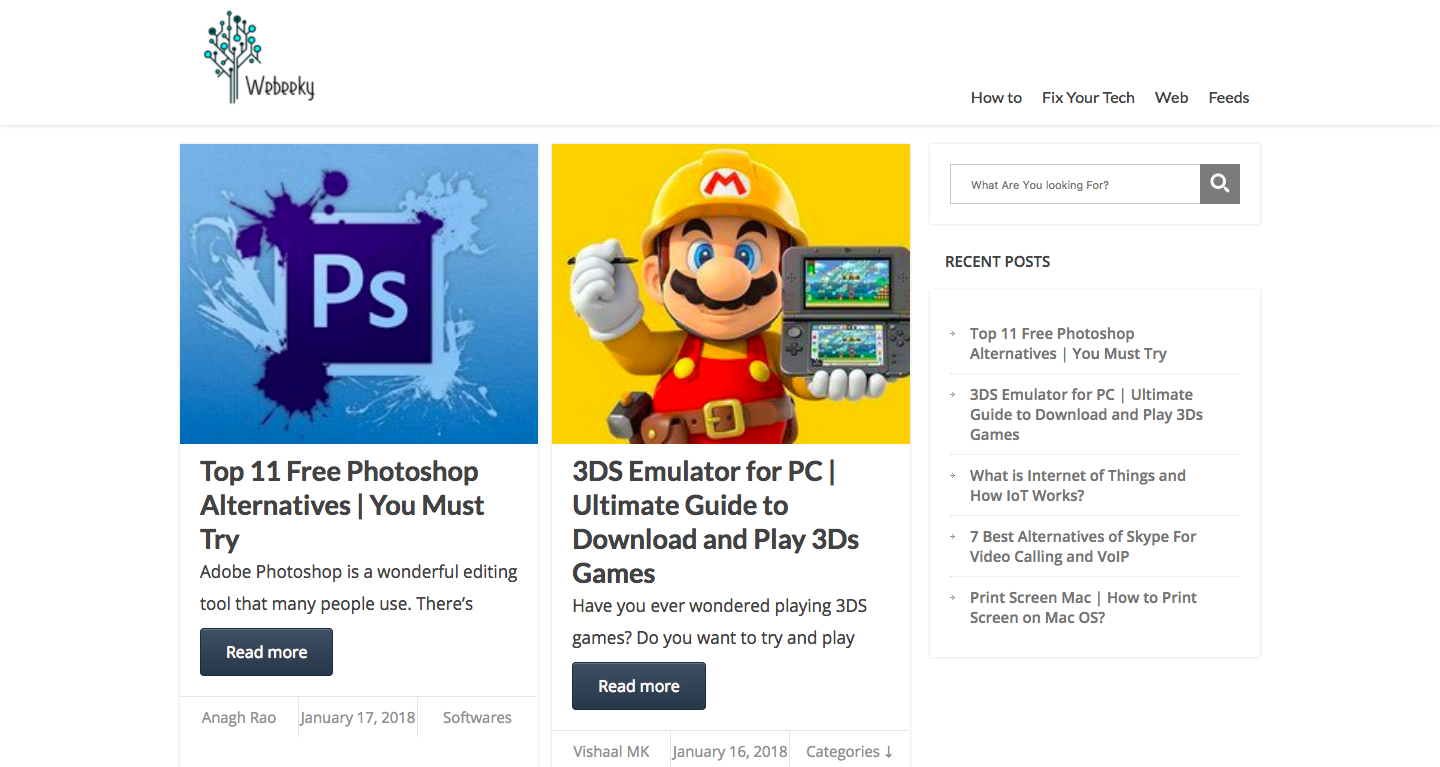Screen dimensions: 1440x767
Task: Open the Web menu item
Action: coord(1171,97)
